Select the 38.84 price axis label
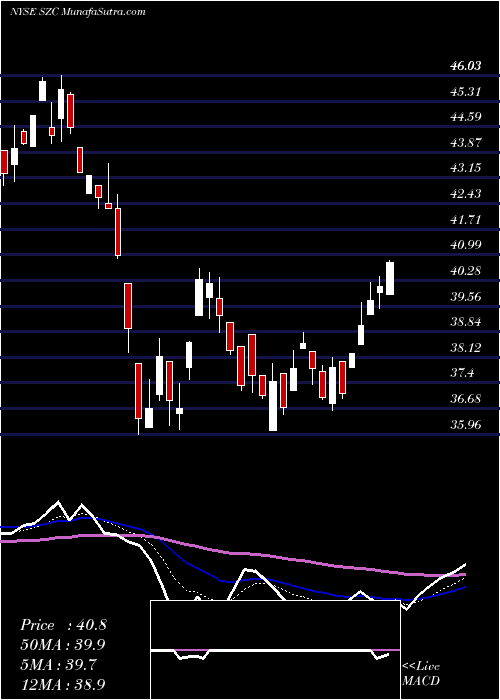This screenshot has width=500, height=700. [466, 322]
